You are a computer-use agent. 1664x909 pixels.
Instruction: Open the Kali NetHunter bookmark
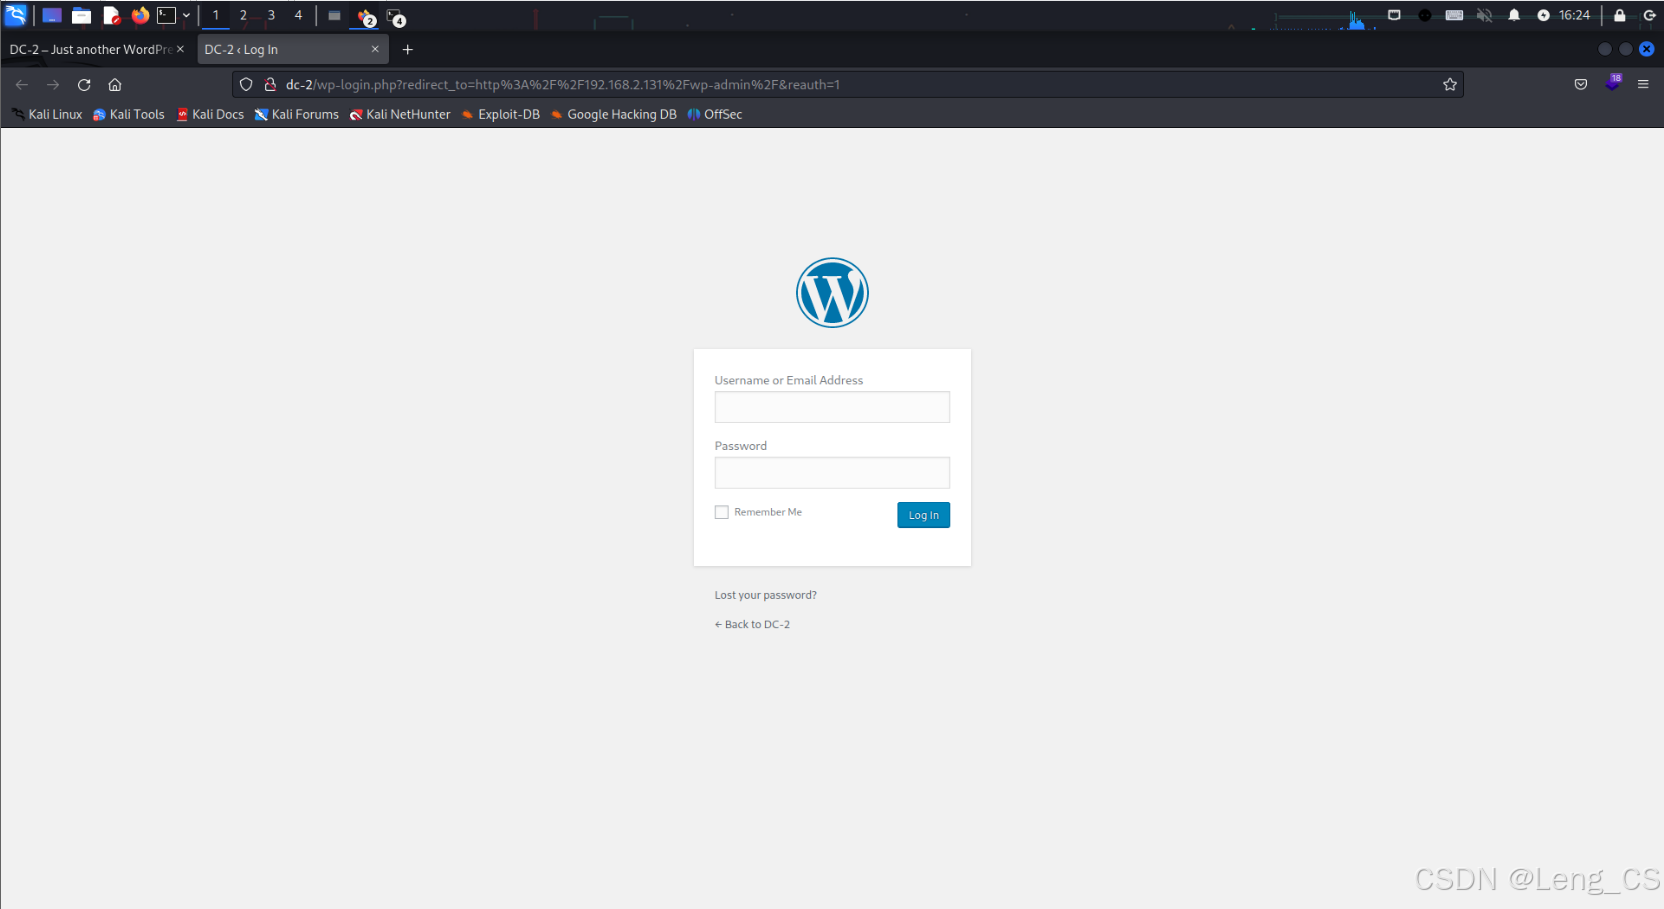(400, 114)
